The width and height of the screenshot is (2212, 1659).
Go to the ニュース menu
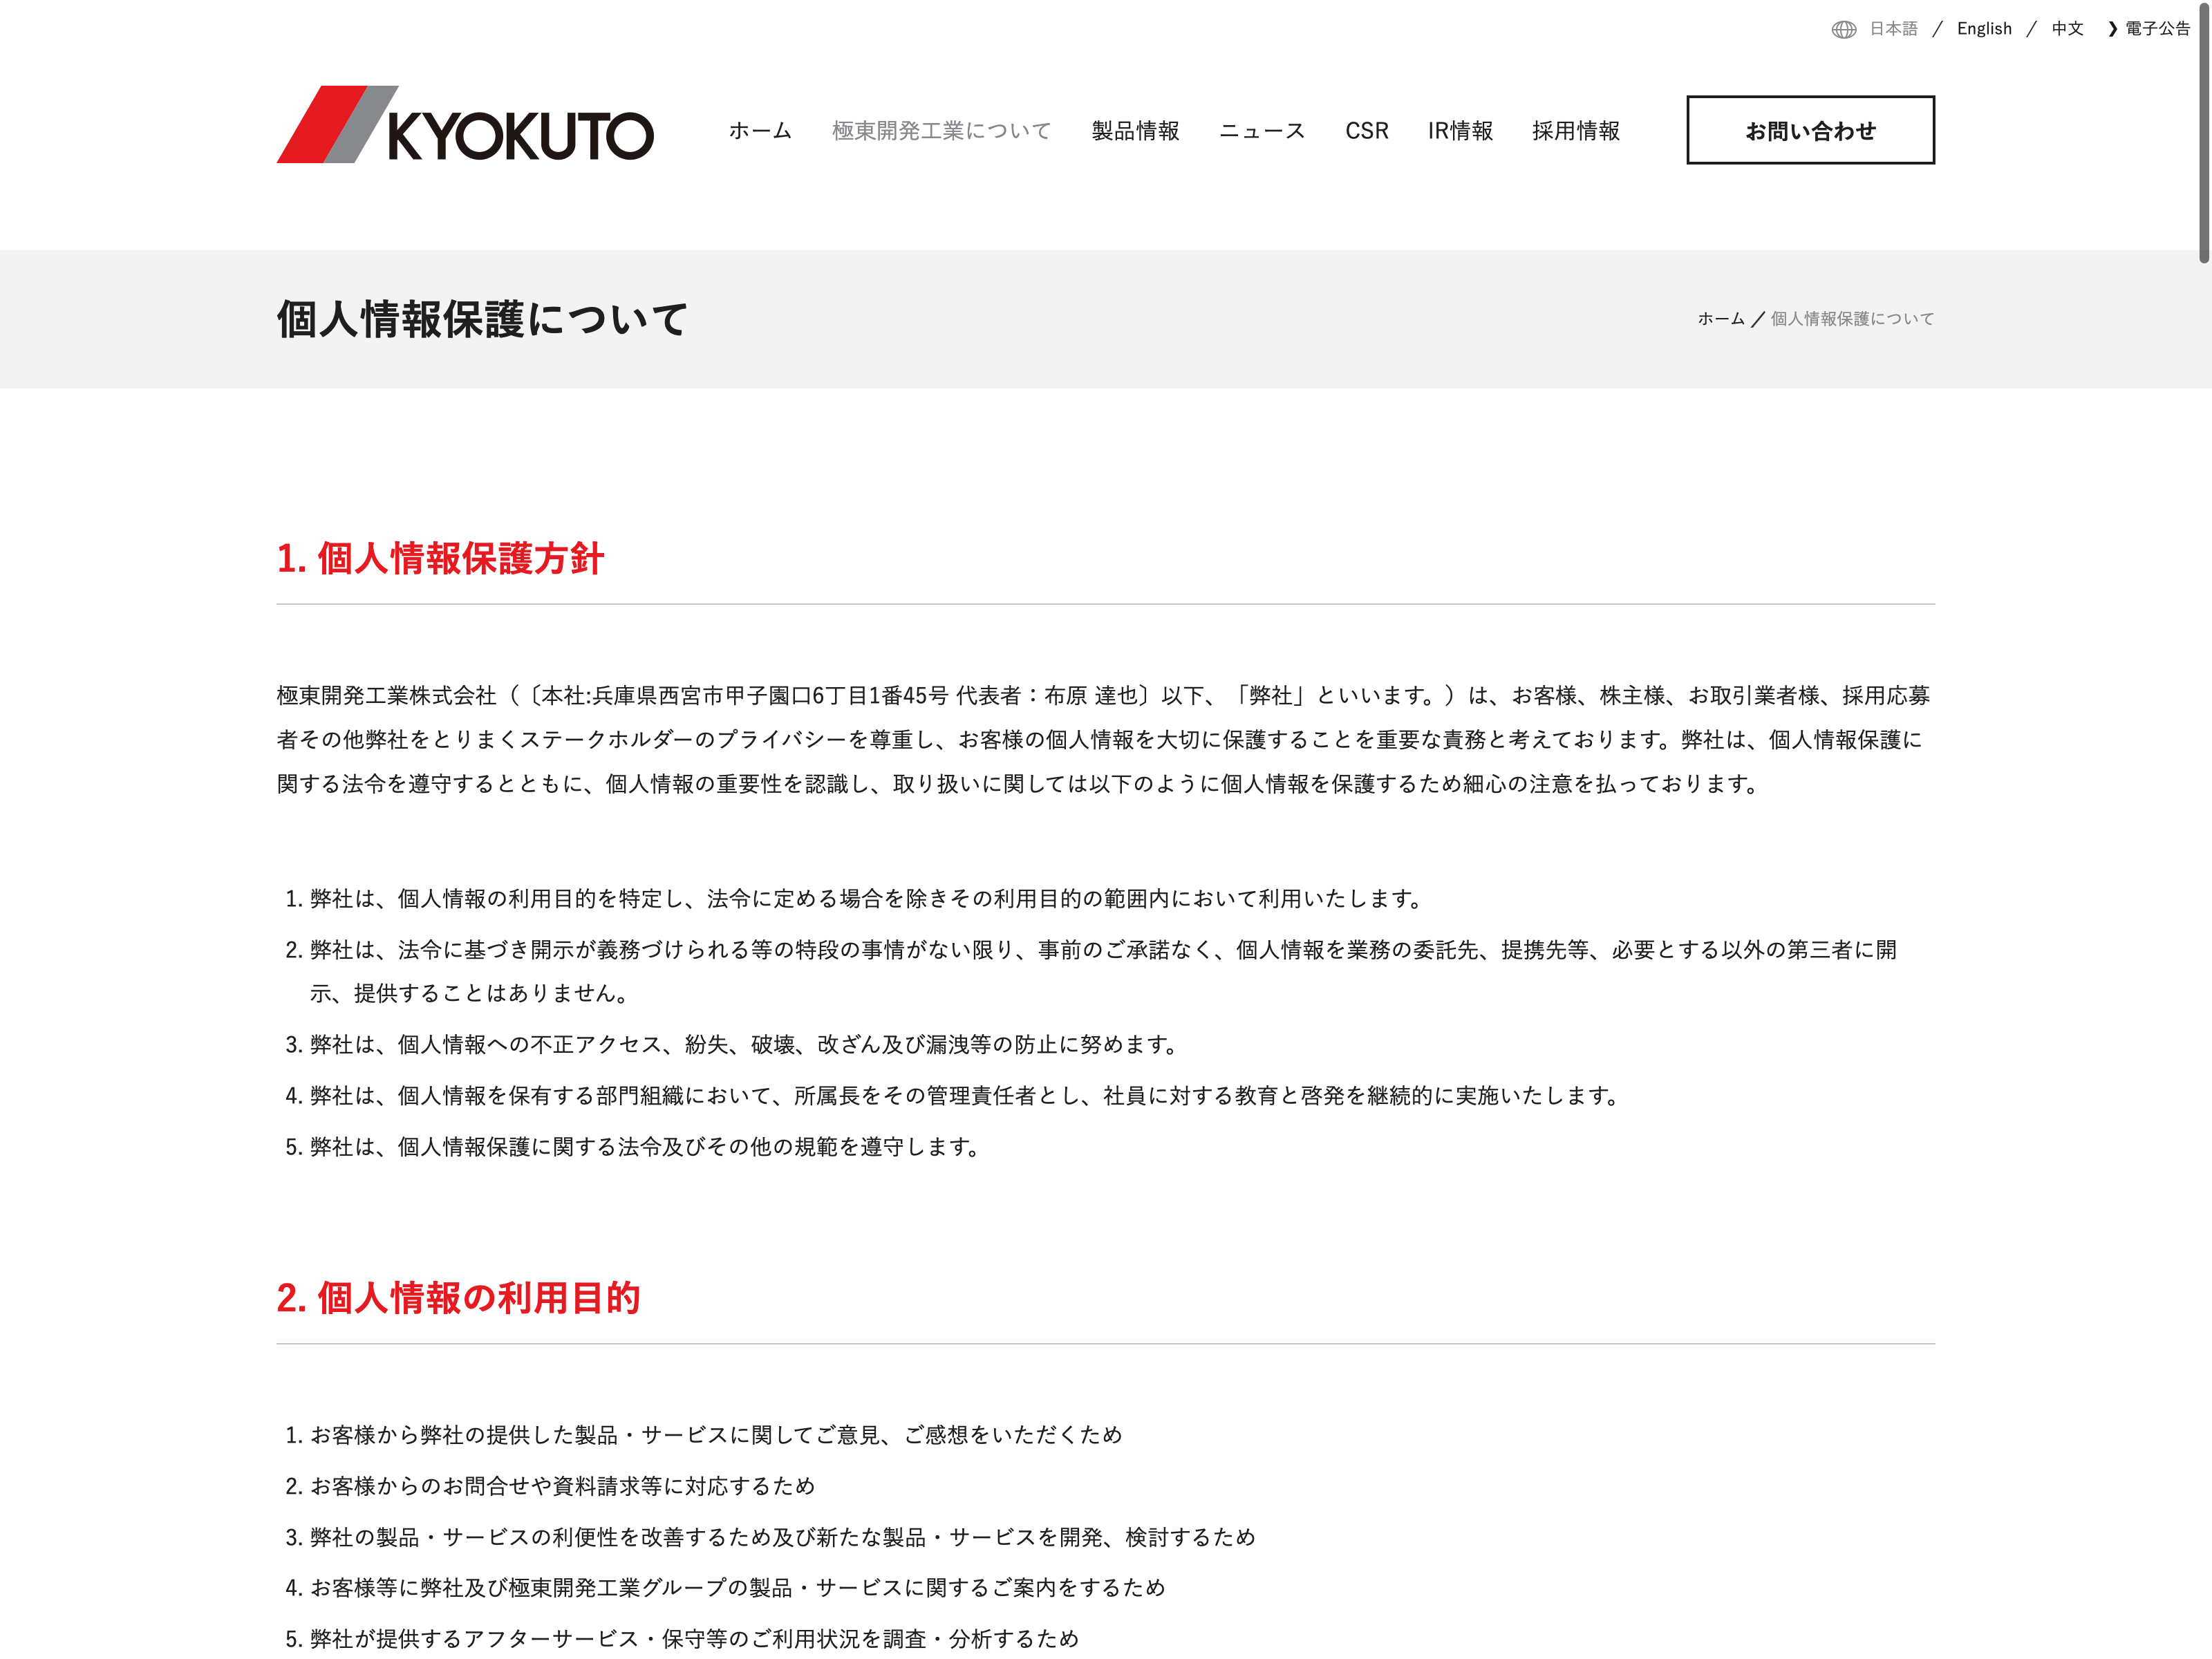click(x=1262, y=131)
